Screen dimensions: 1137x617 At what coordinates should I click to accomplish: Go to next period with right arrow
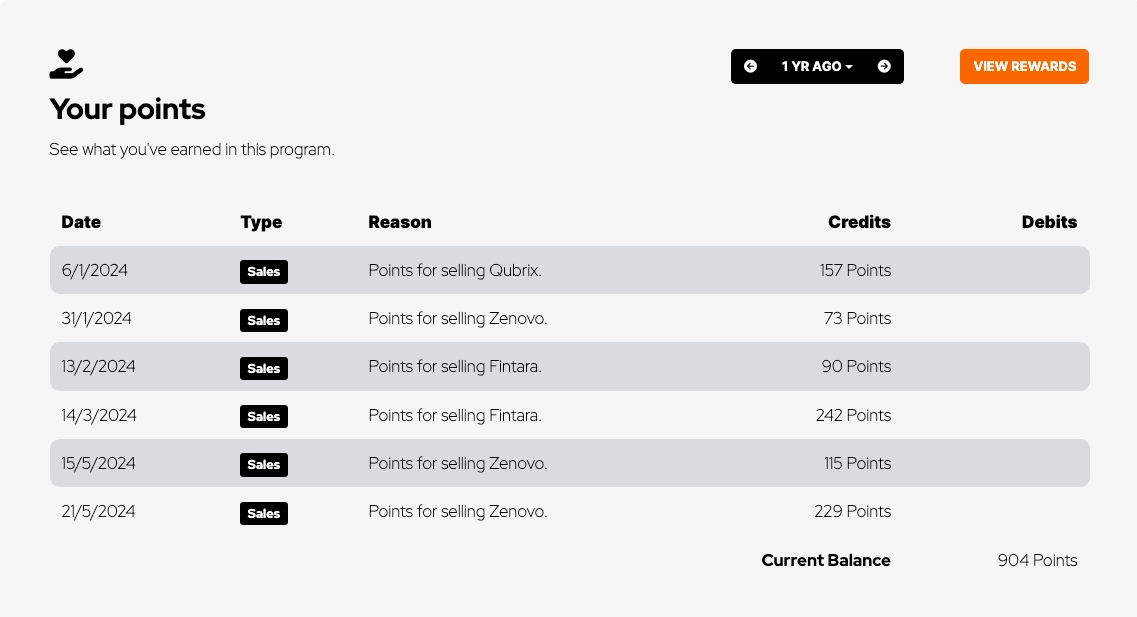[x=884, y=67]
